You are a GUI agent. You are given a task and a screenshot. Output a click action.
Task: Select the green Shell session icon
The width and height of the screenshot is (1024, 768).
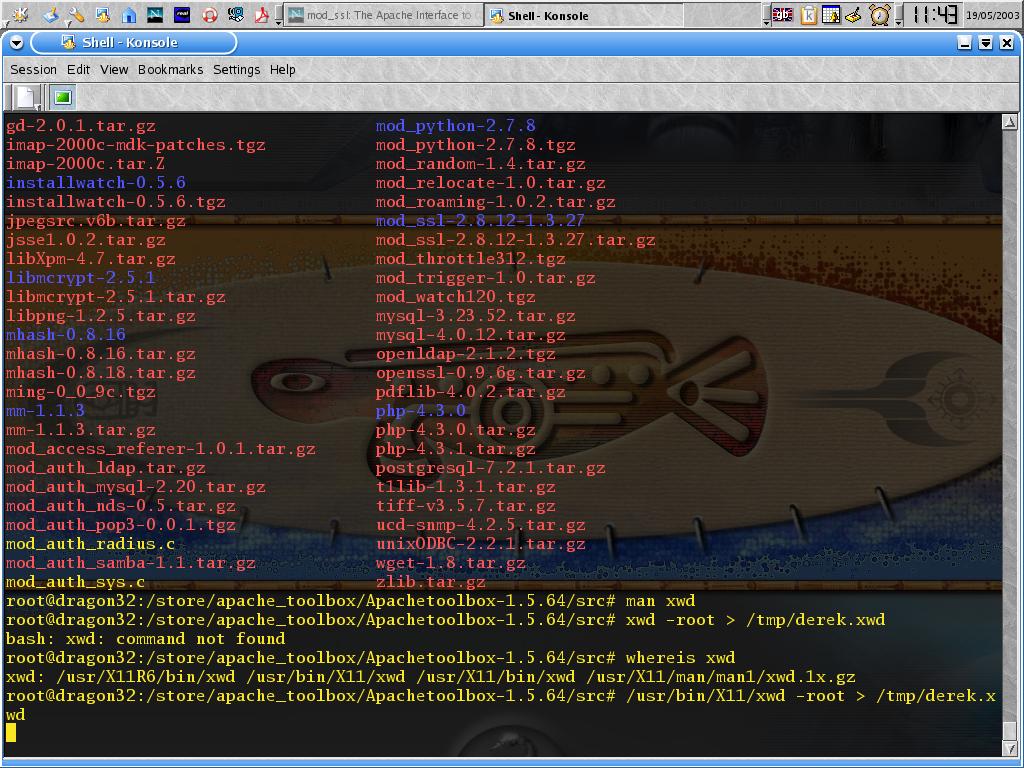tap(63, 97)
